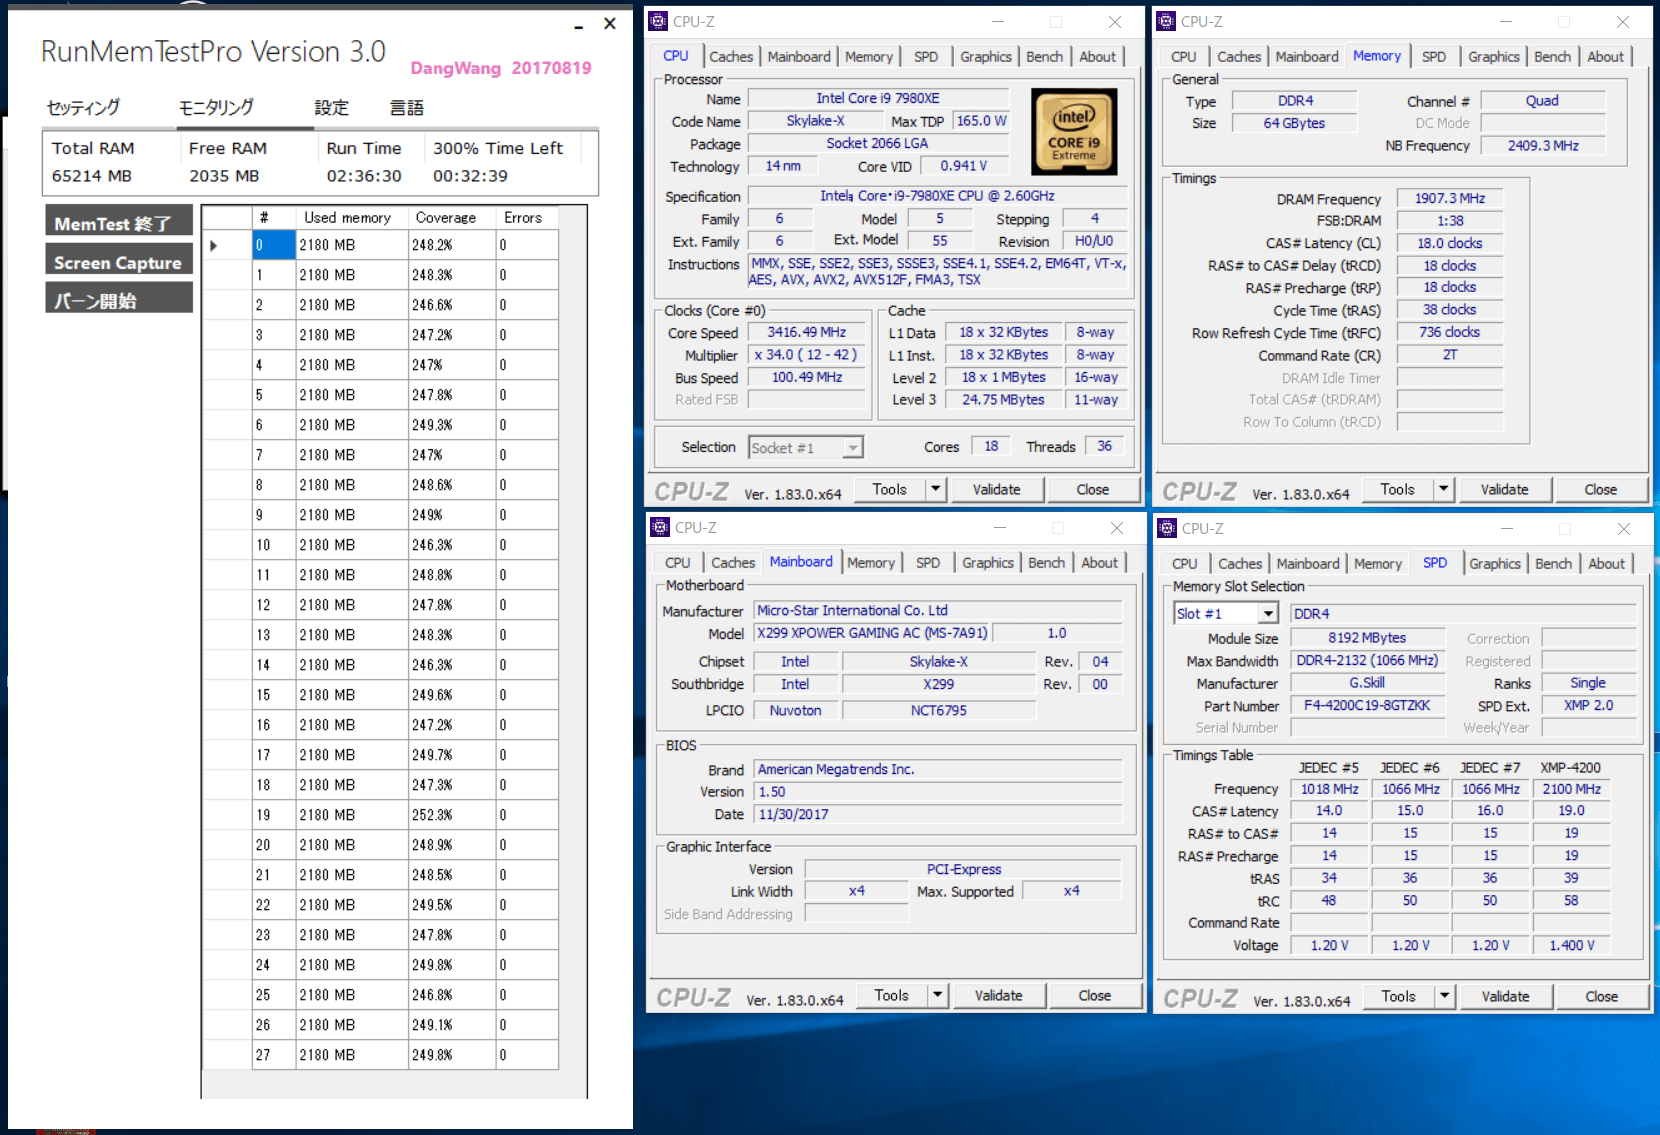
Task: Click the memory Size value 64 GBytes
Action: pos(1294,123)
